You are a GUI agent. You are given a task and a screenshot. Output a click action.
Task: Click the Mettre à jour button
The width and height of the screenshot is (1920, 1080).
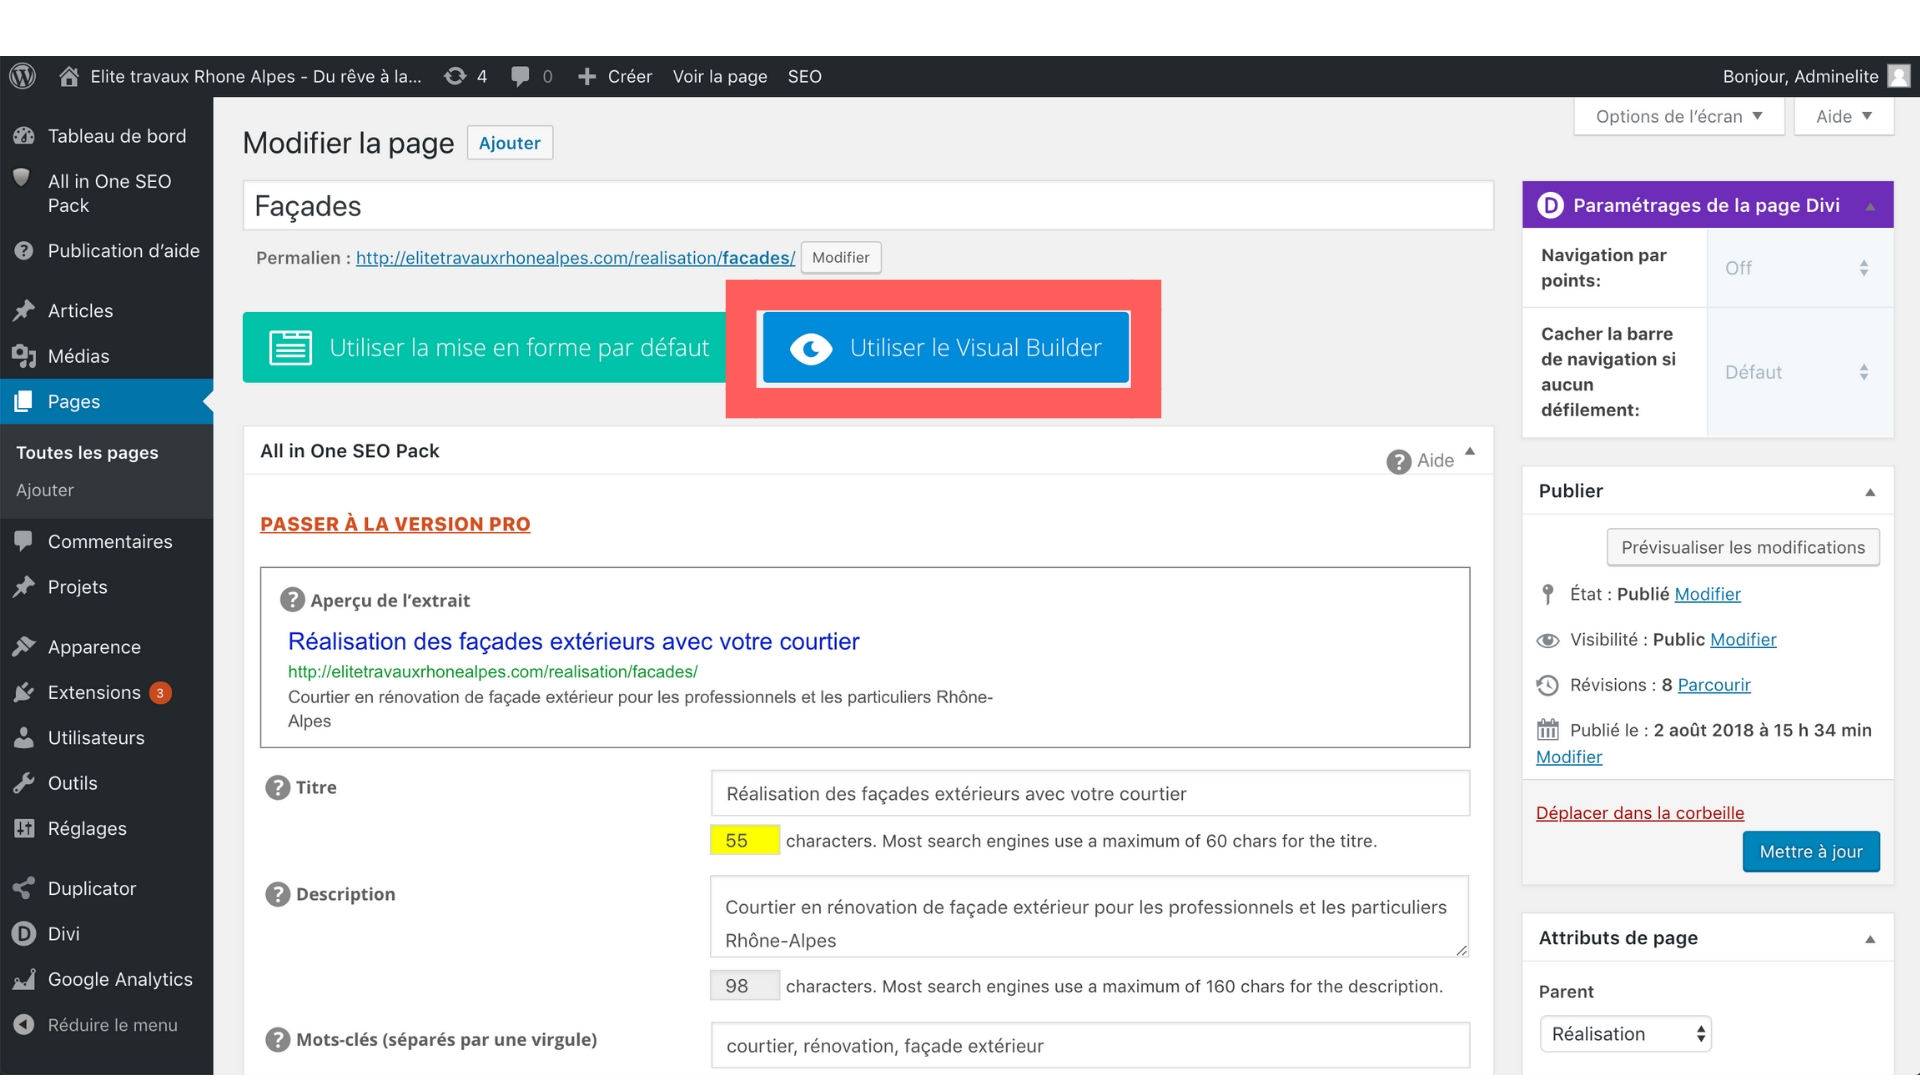[1811, 852]
